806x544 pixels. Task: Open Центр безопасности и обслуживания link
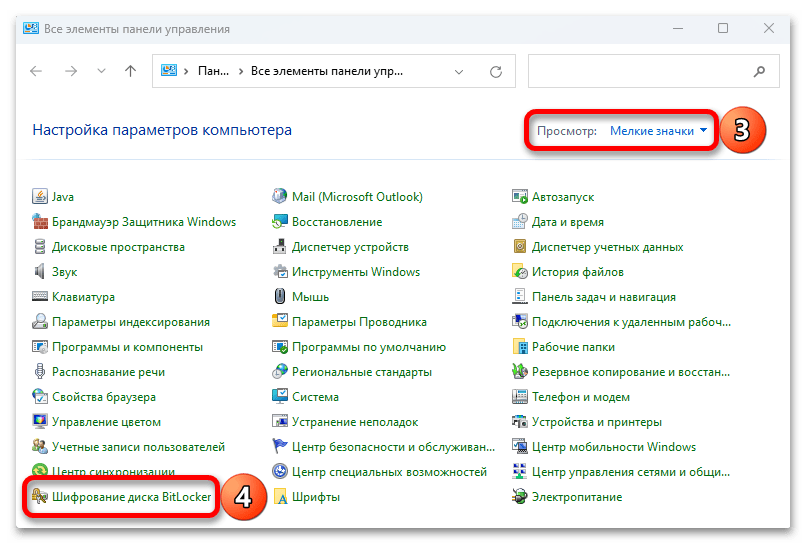[x=393, y=447]
